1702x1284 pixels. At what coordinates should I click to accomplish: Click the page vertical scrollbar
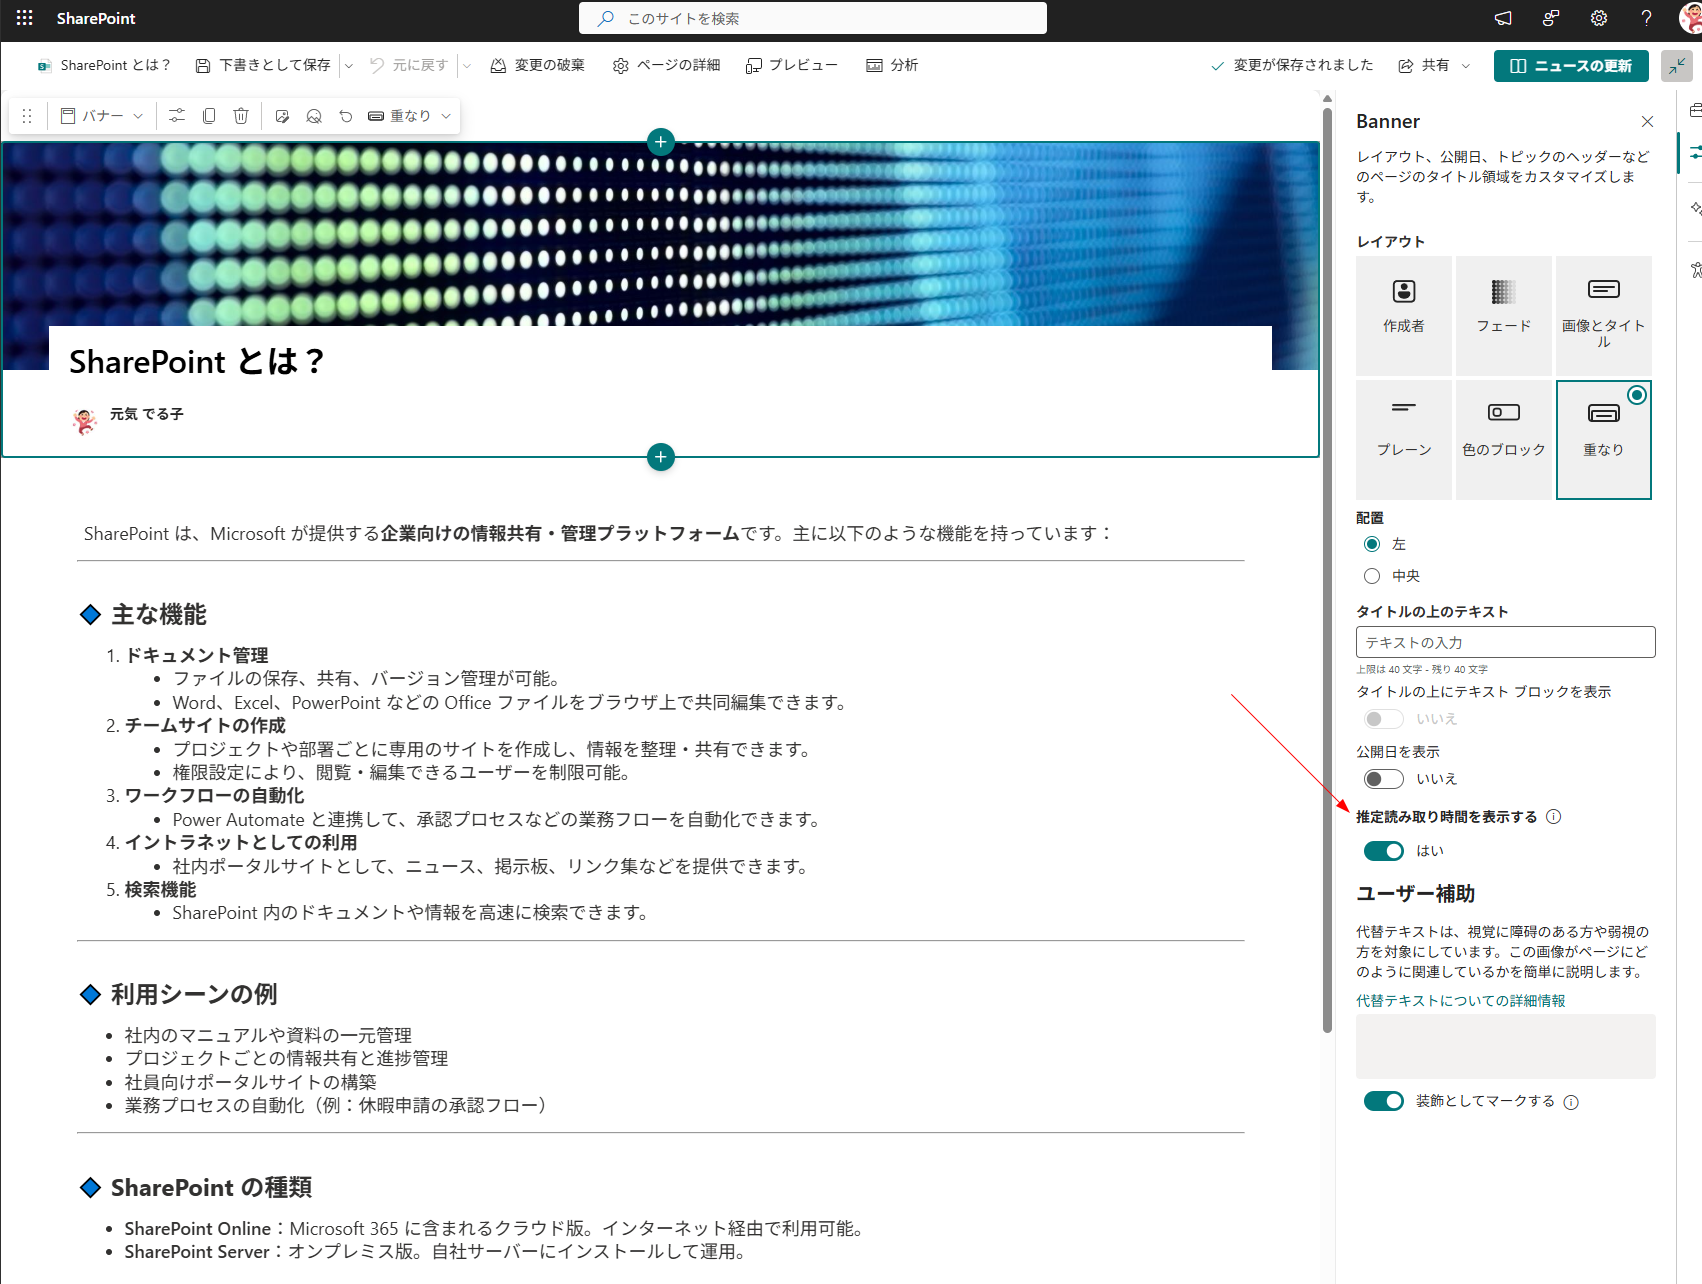tap(1328, 570)
